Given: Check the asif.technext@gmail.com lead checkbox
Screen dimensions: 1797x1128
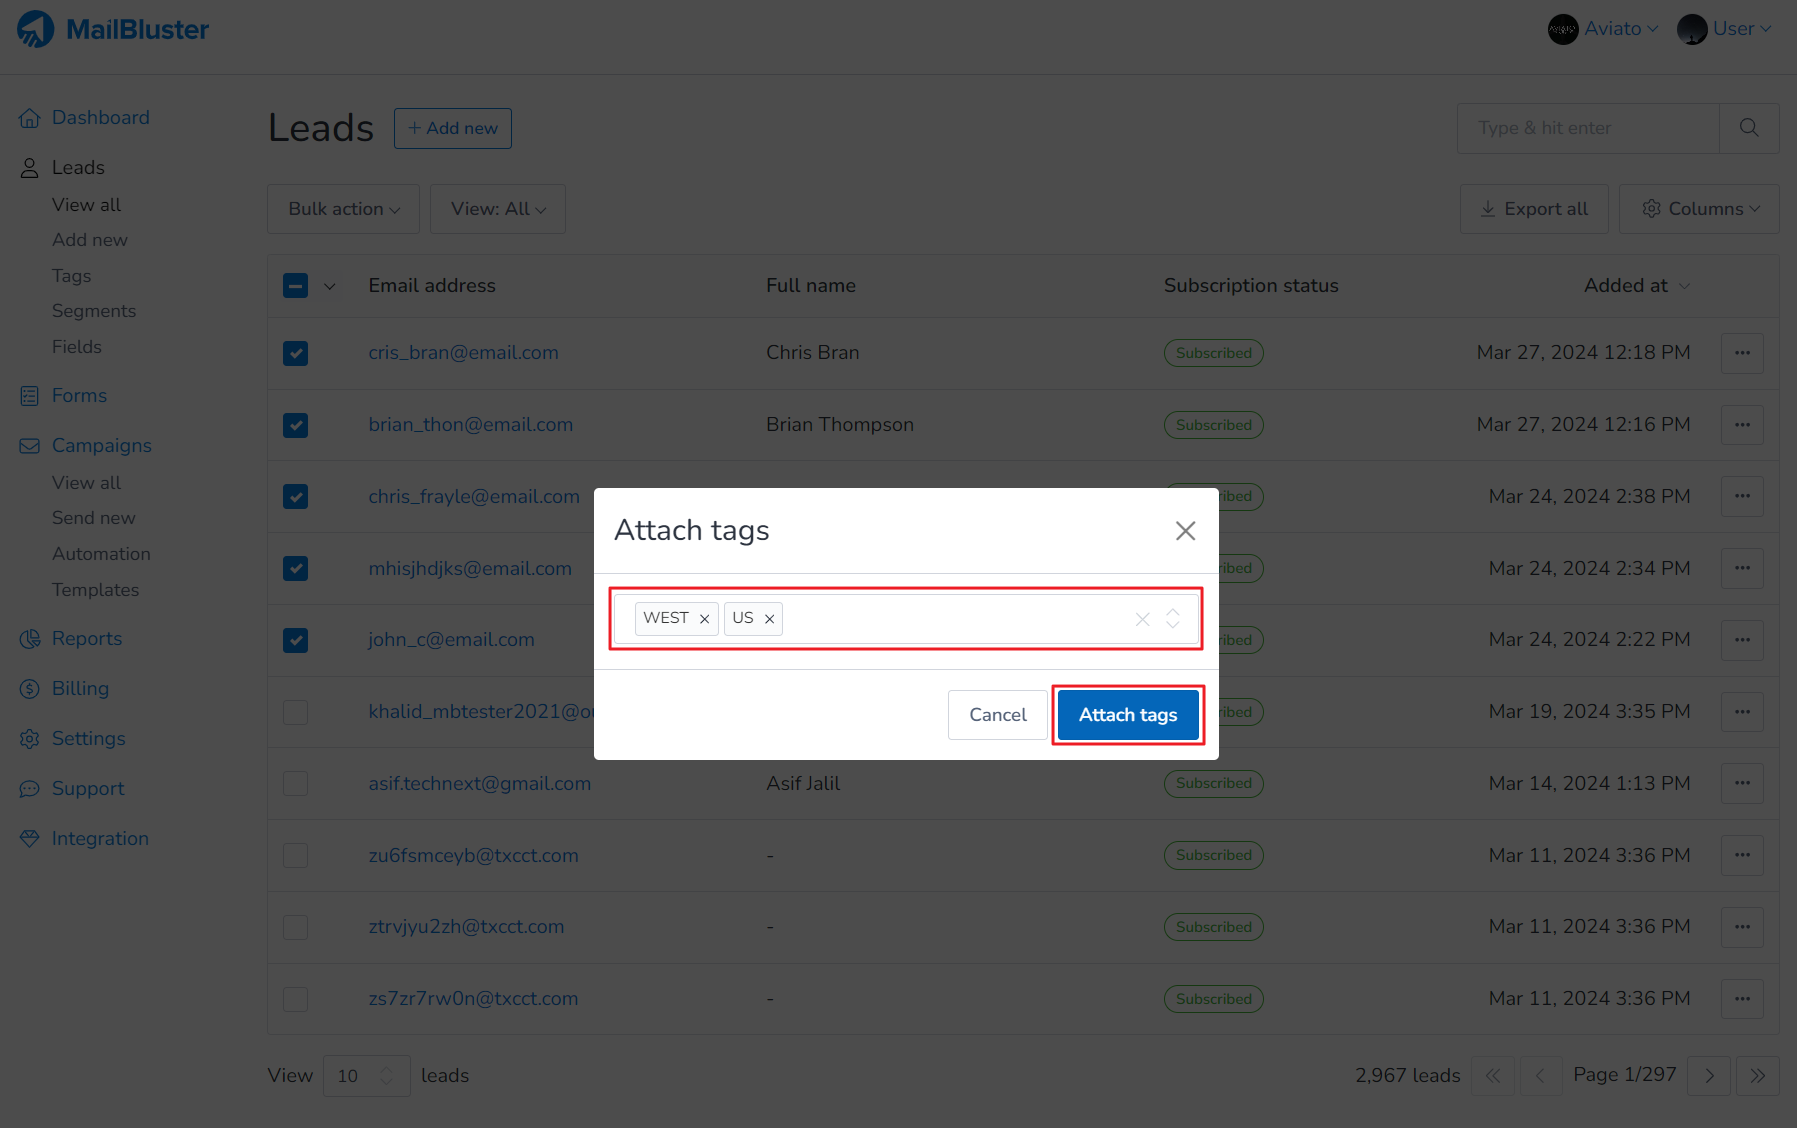Looking at the screenshot, I should pyautogui.click(x=295, y=784).
